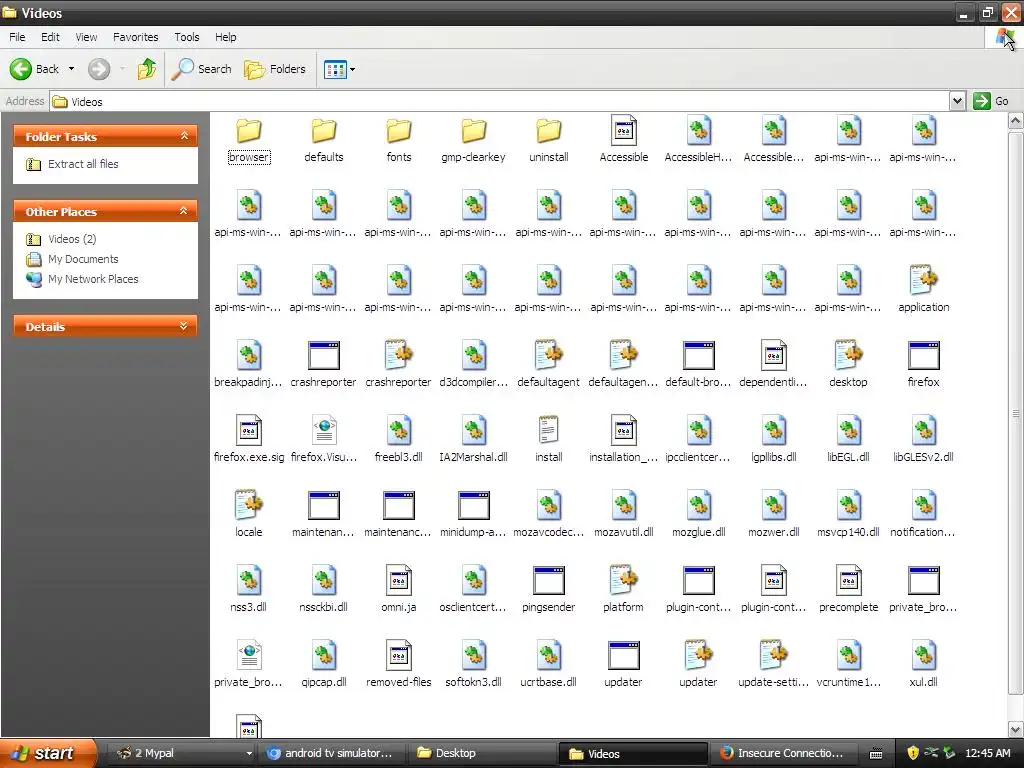The height and width of the screenshot is (768, 1024).
Task: Click the Go button
Action: 991,101
